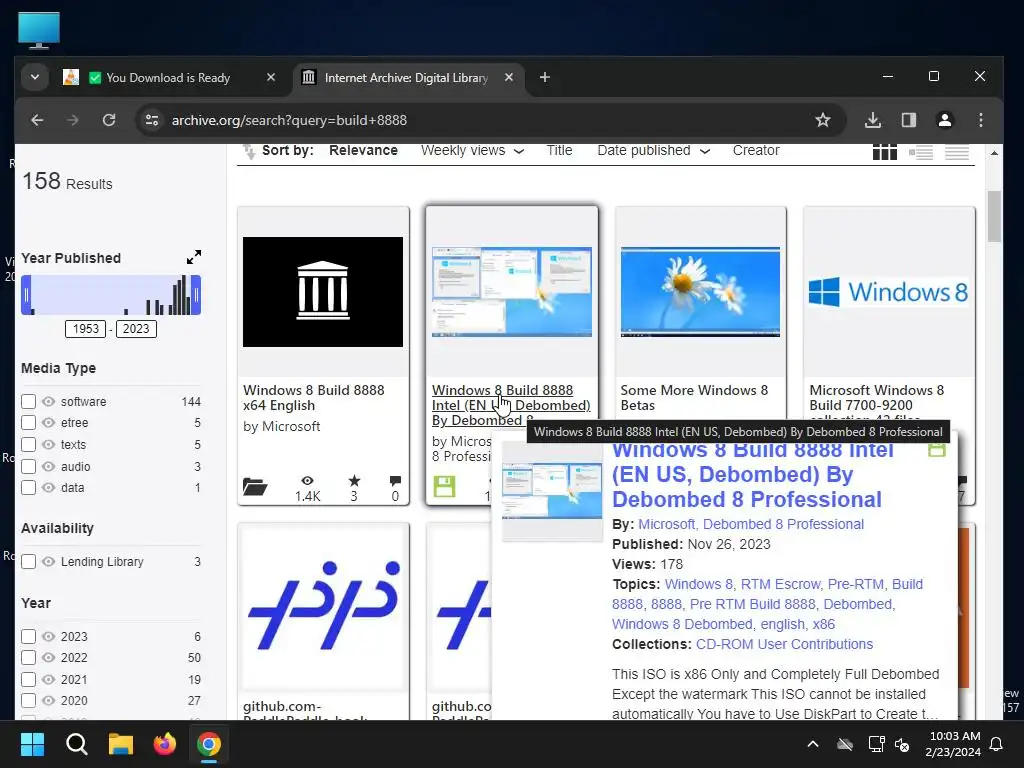This screenshot has width=1024, height=768.
Task: Check the 2023 year filter
Action: (x=28, y=636)
